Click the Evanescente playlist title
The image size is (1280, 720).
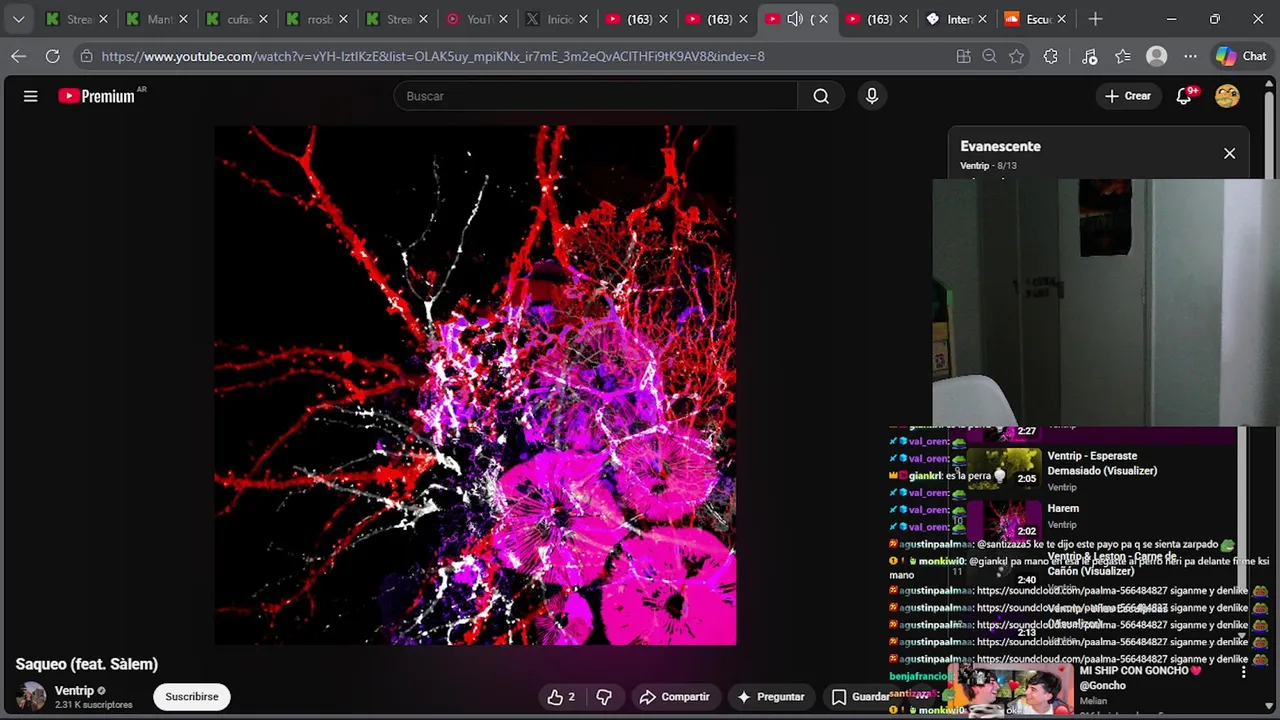1000,146
